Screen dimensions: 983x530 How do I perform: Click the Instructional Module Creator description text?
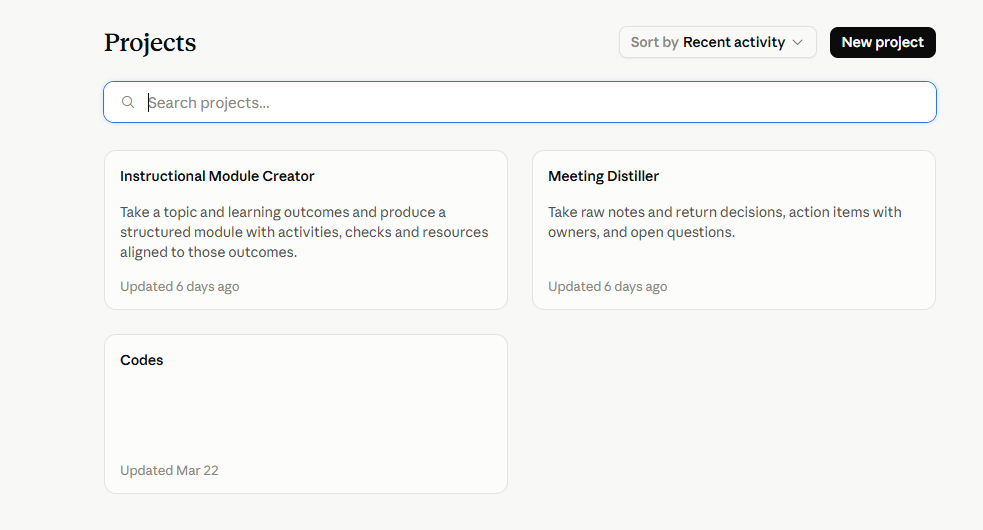tap(304, 232)
